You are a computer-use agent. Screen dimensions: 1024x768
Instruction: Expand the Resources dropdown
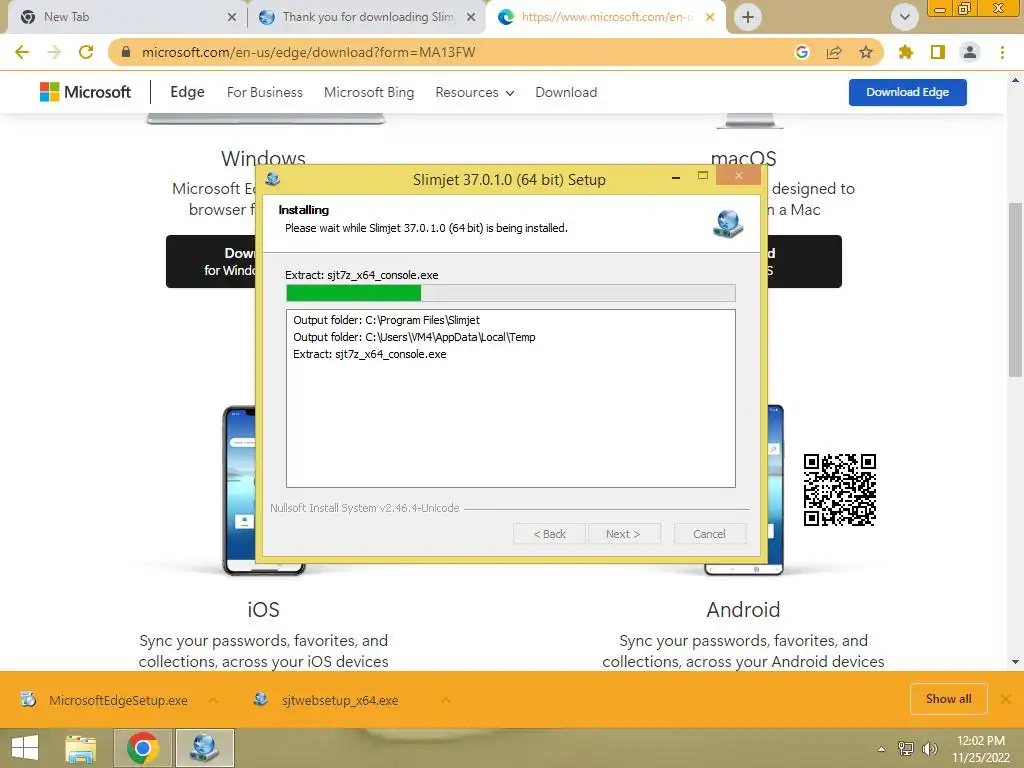tap(475, 92)
